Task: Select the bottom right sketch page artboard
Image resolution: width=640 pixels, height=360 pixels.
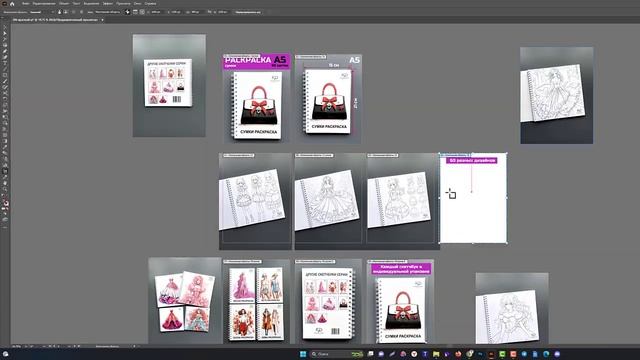Action: (x=512, y=308)
